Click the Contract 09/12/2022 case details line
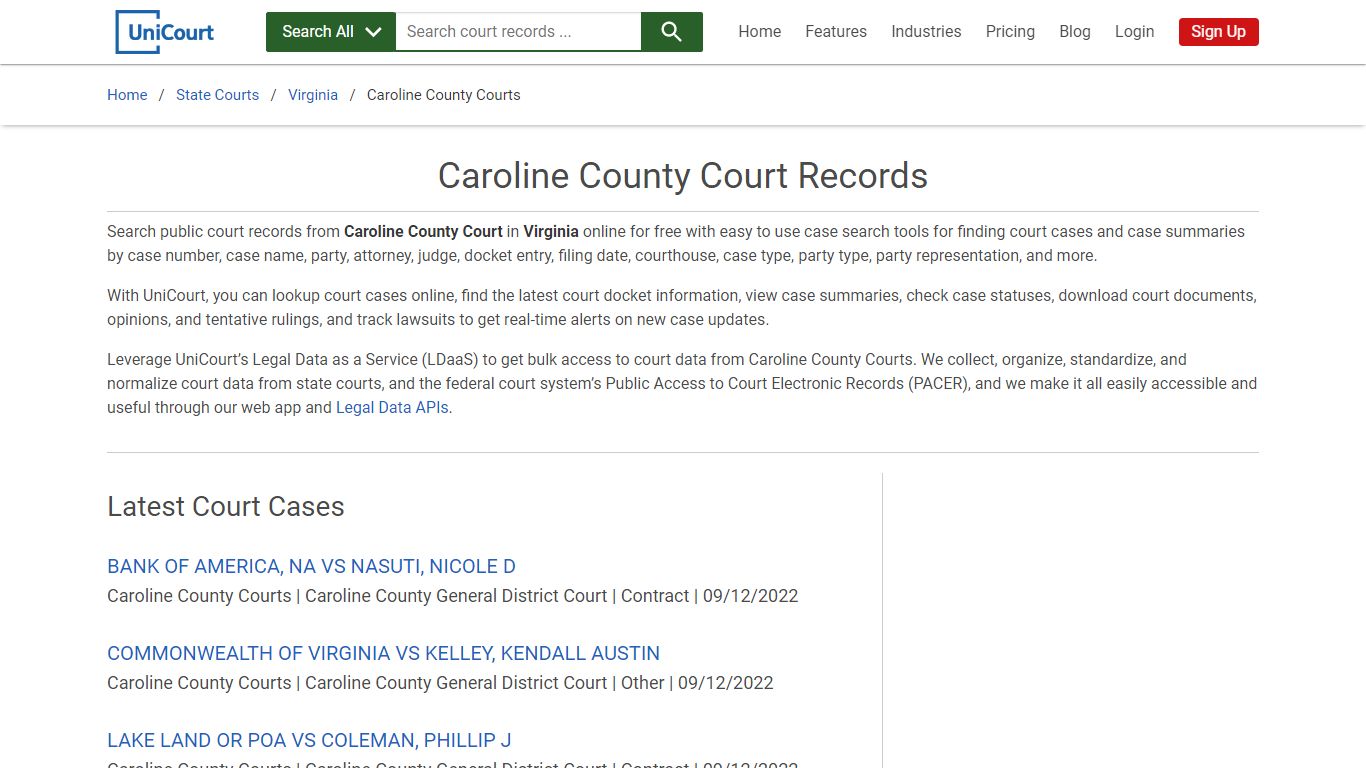This screenshot has width=1366, height=768. click(x=453, y=596)
